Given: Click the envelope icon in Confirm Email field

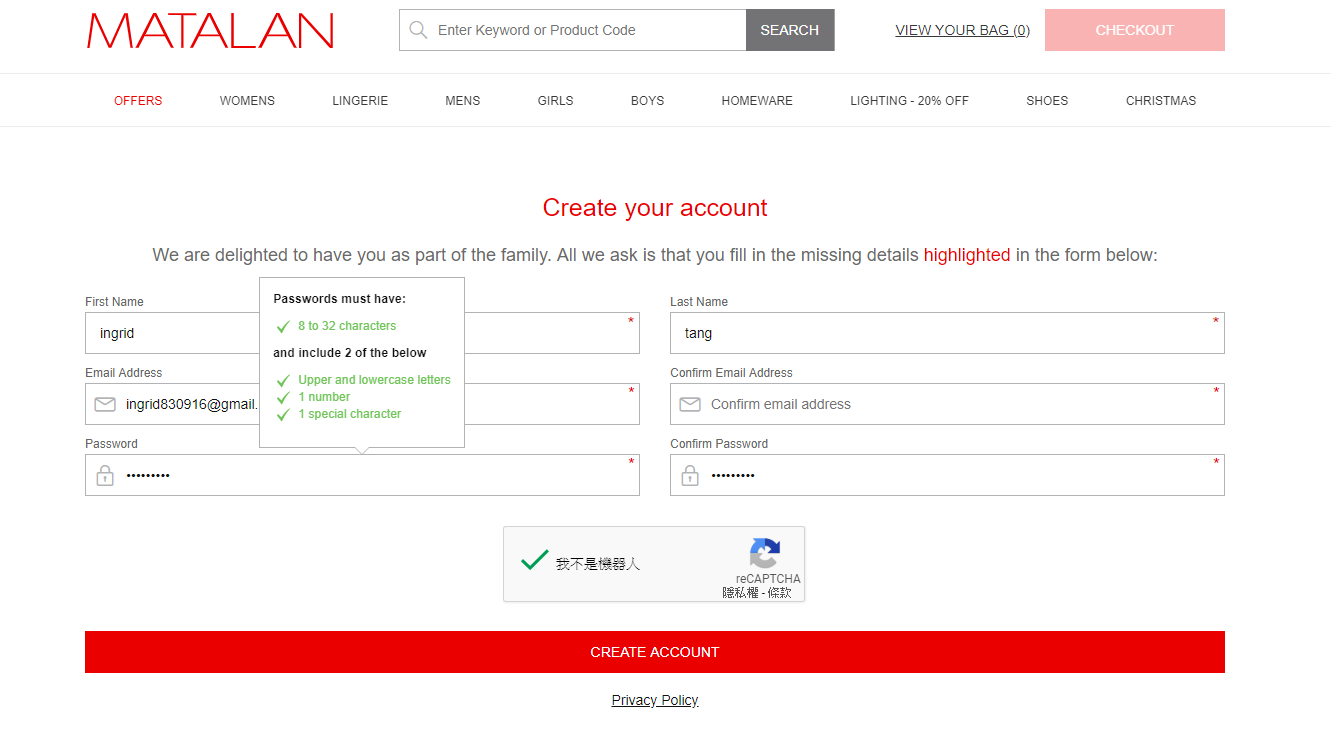Looking at the screenshot, I should tap(690, 405).
